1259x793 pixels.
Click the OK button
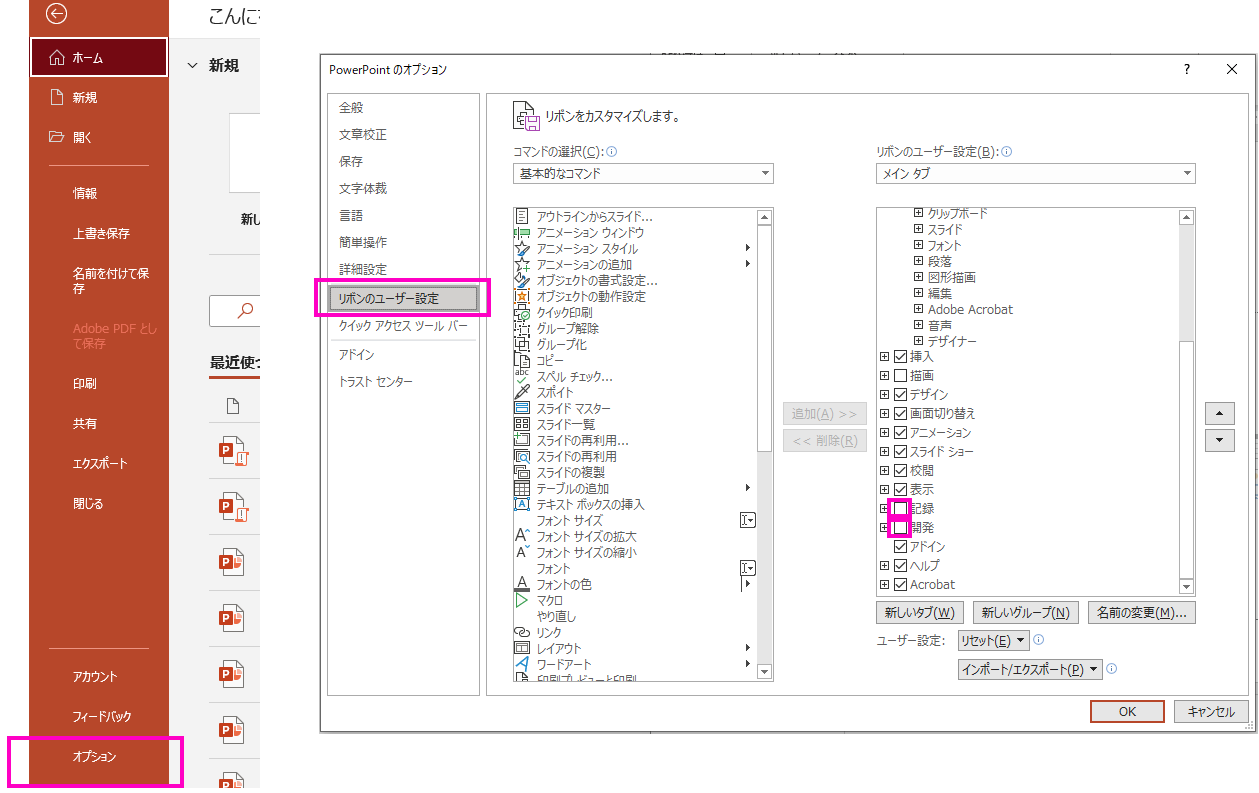coord(1127,711)
